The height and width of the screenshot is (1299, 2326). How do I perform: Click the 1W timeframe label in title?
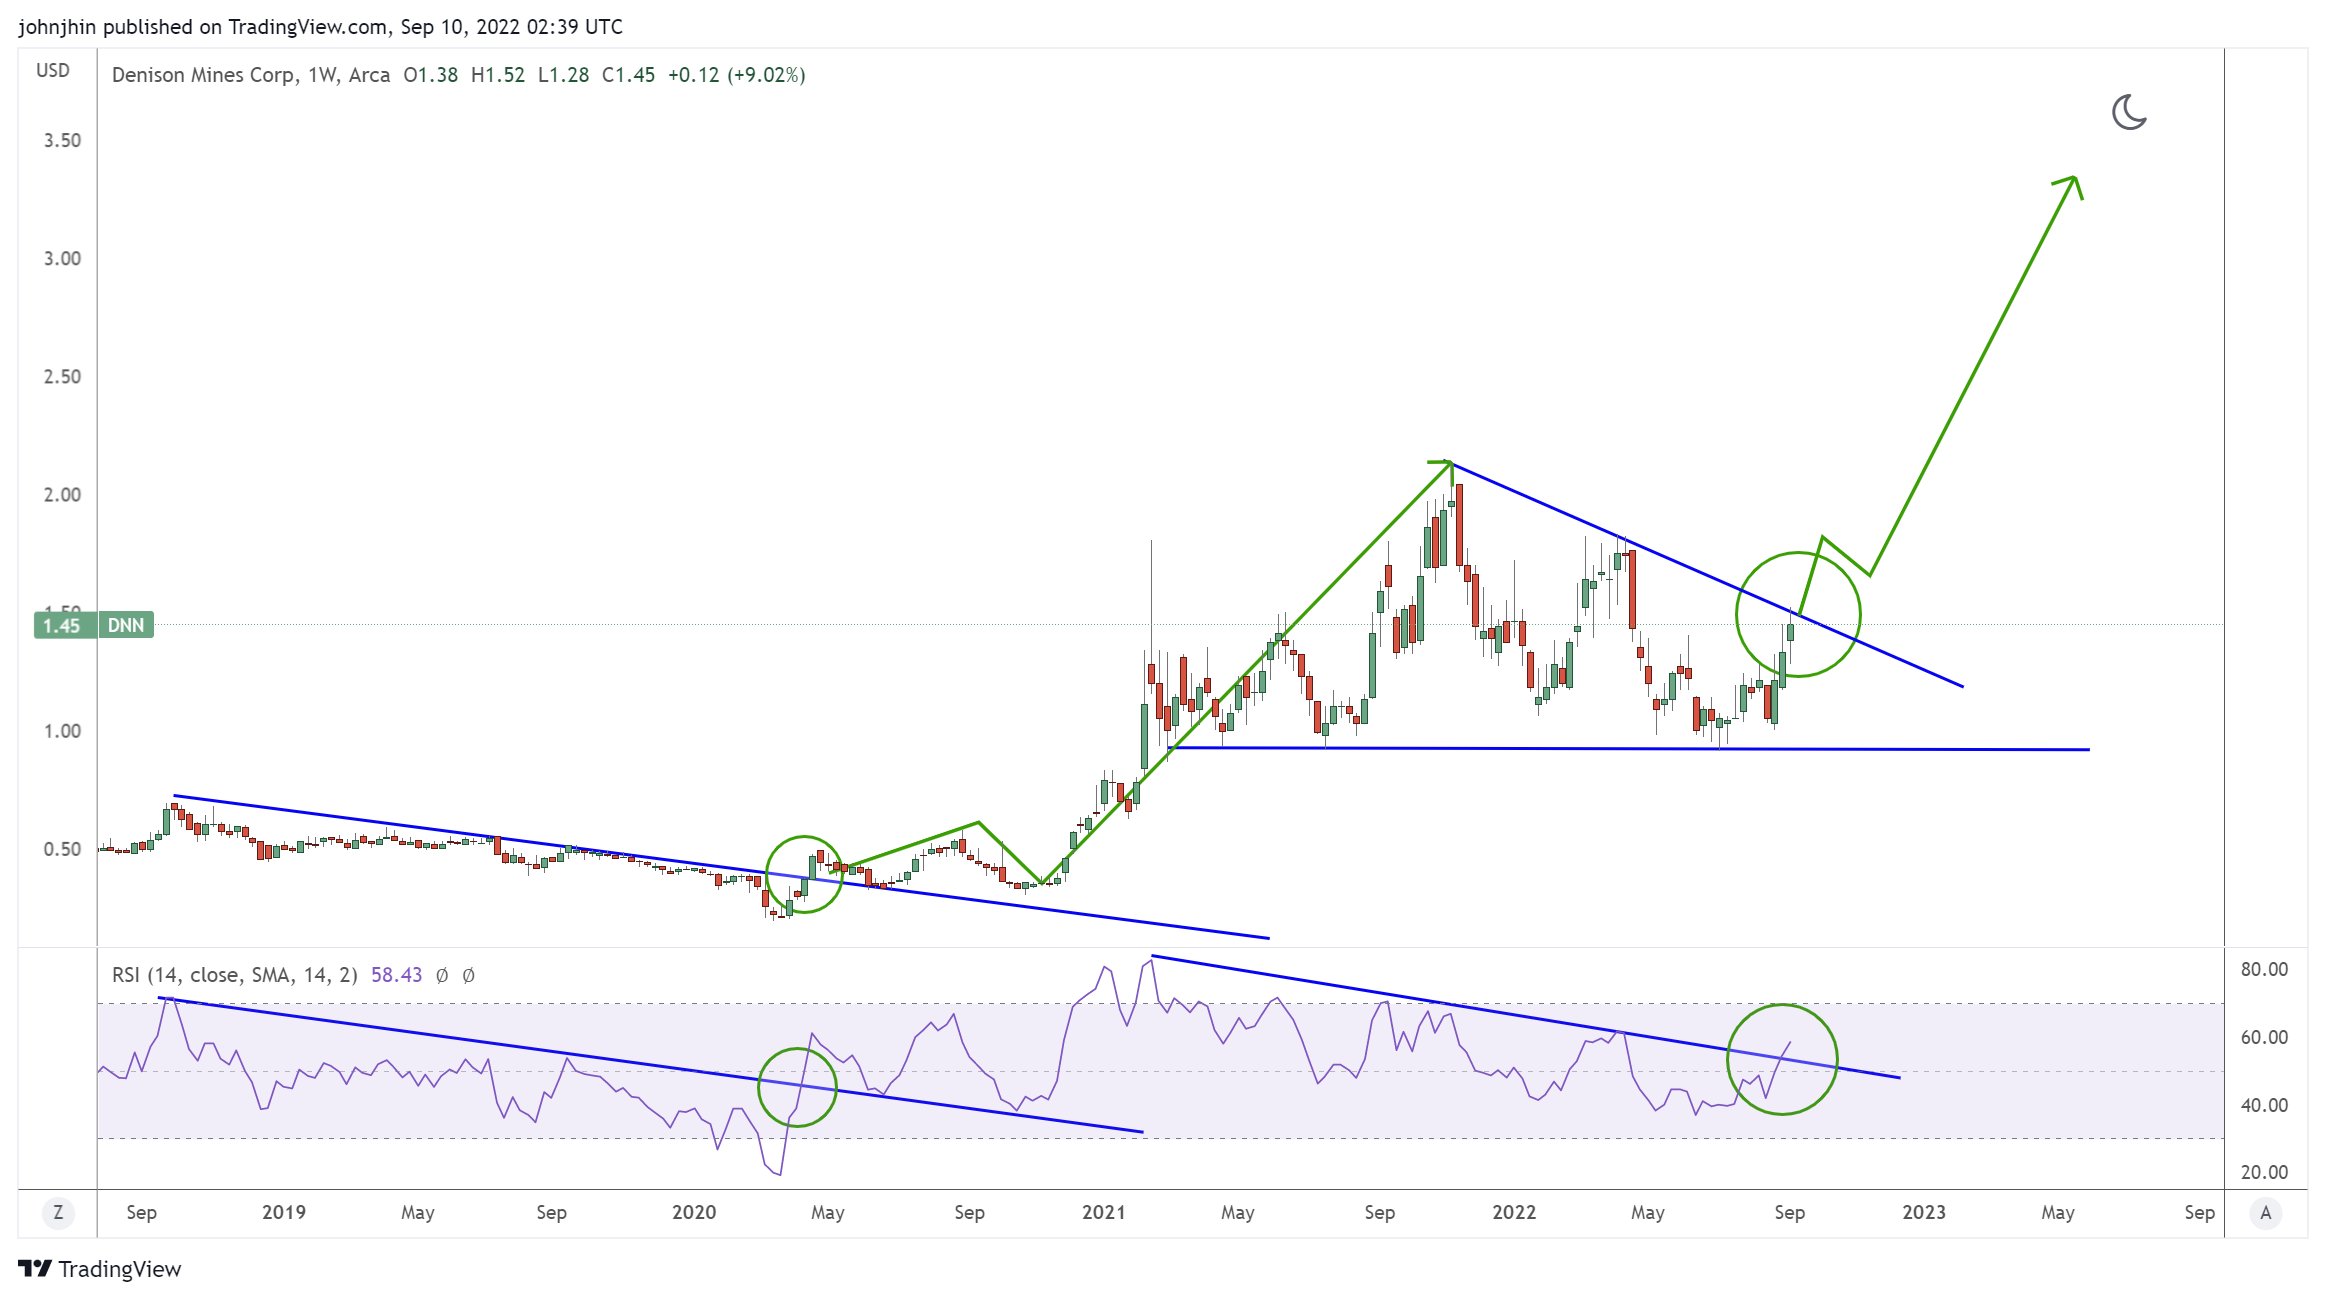pyautogui.click(x=321, y=75)
